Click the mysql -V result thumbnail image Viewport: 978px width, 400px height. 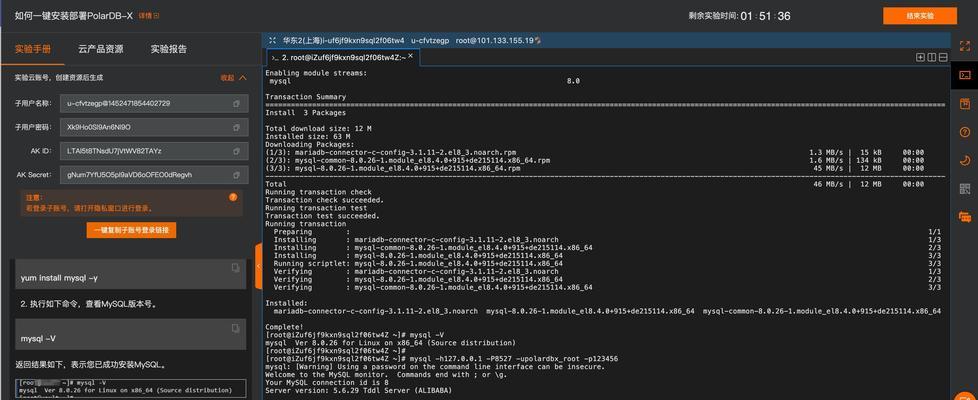click(131, 389)
